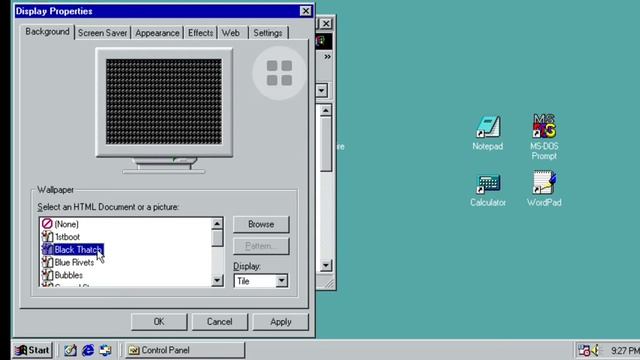
Task: Click the icon beside the 1stboot wallpaper
Action: click(x=47, y=237)
